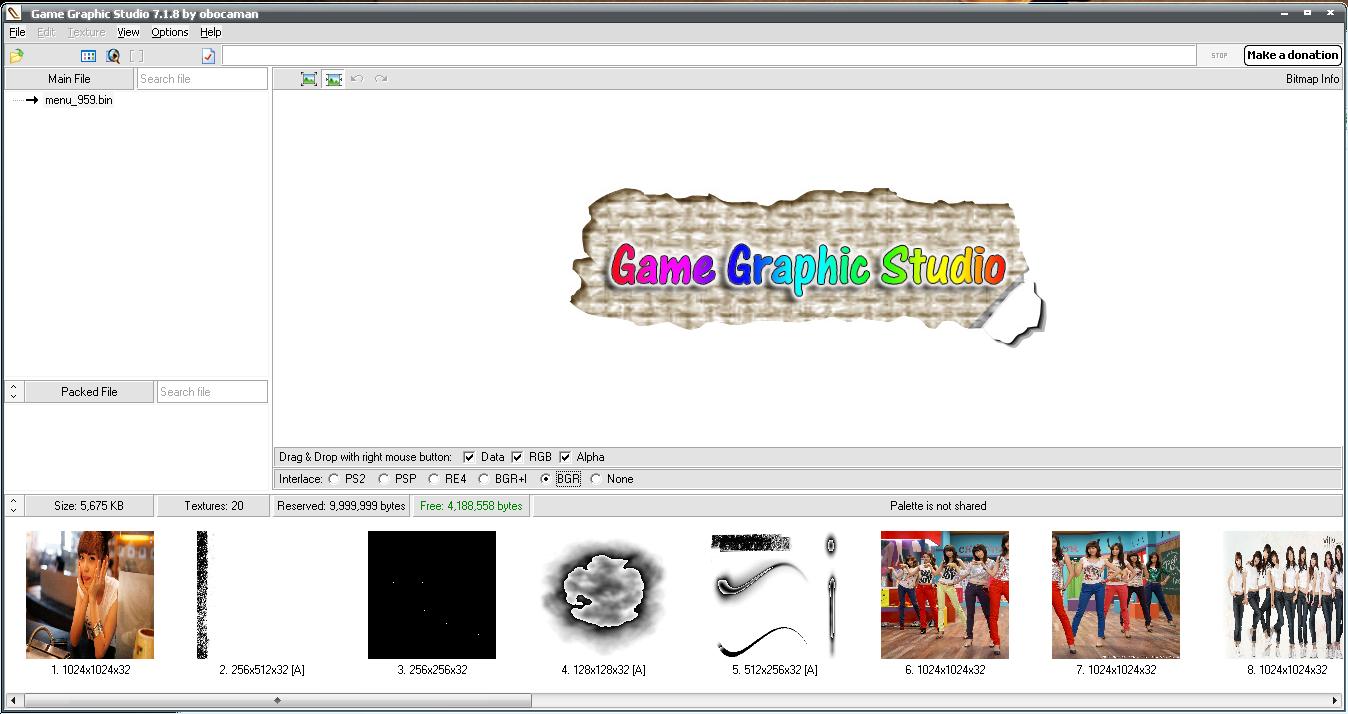
Task: Click the undo arrow icon
Action: 357,79
